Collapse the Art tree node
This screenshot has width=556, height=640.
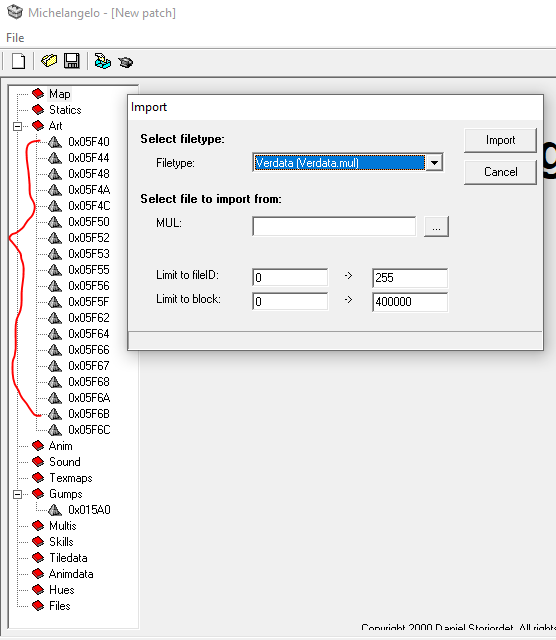[17, 126]
